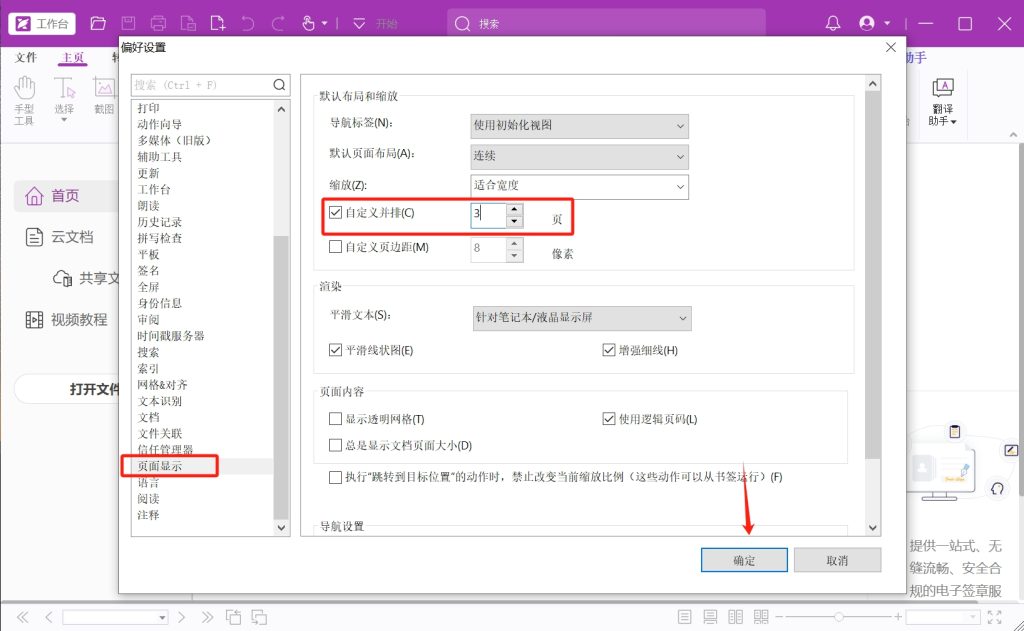This screenshot has height=631, width=1024.
Task: Click the magnifier icon in preferences search
Action: coord(280,86)
